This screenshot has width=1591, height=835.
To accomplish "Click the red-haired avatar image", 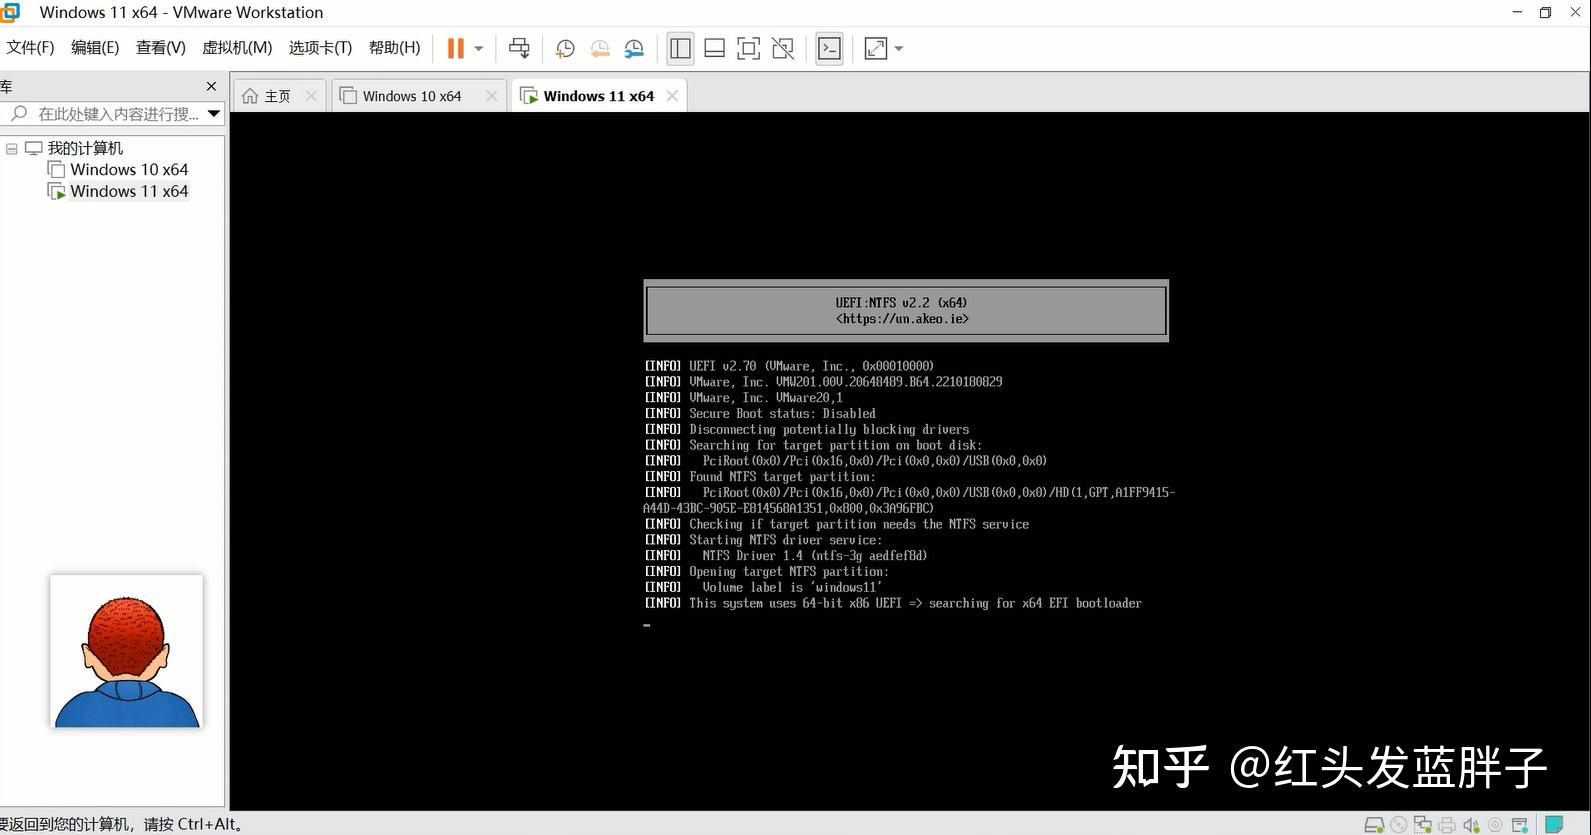I will (x=127, y=651).
